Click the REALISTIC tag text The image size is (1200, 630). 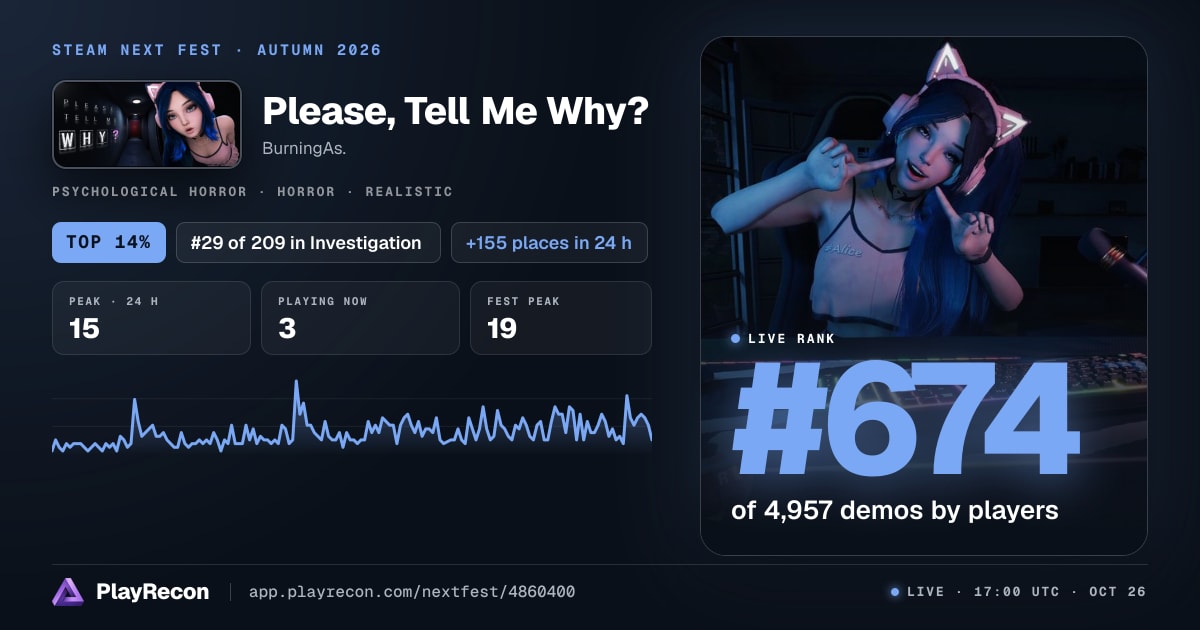pyautogui.click(x=409, y=191)
